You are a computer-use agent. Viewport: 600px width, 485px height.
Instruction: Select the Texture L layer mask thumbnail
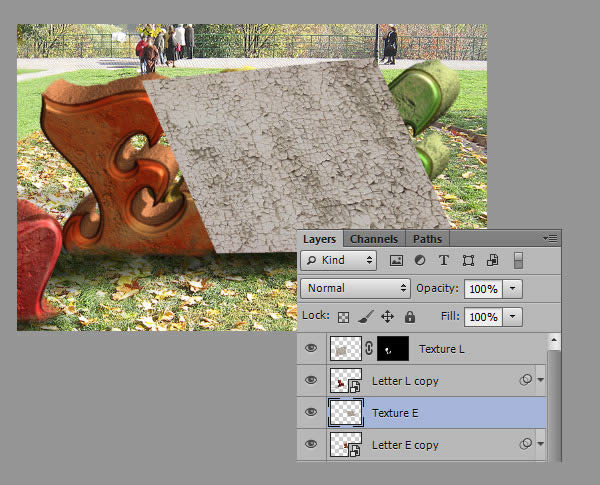(x=394, y=349)
